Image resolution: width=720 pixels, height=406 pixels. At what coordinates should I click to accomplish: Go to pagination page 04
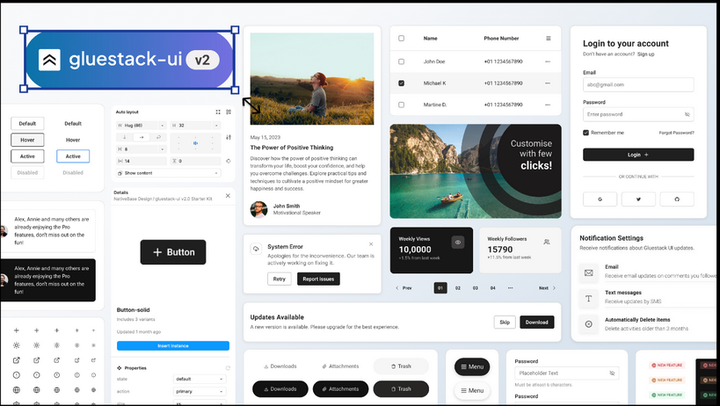click(493, 288)
